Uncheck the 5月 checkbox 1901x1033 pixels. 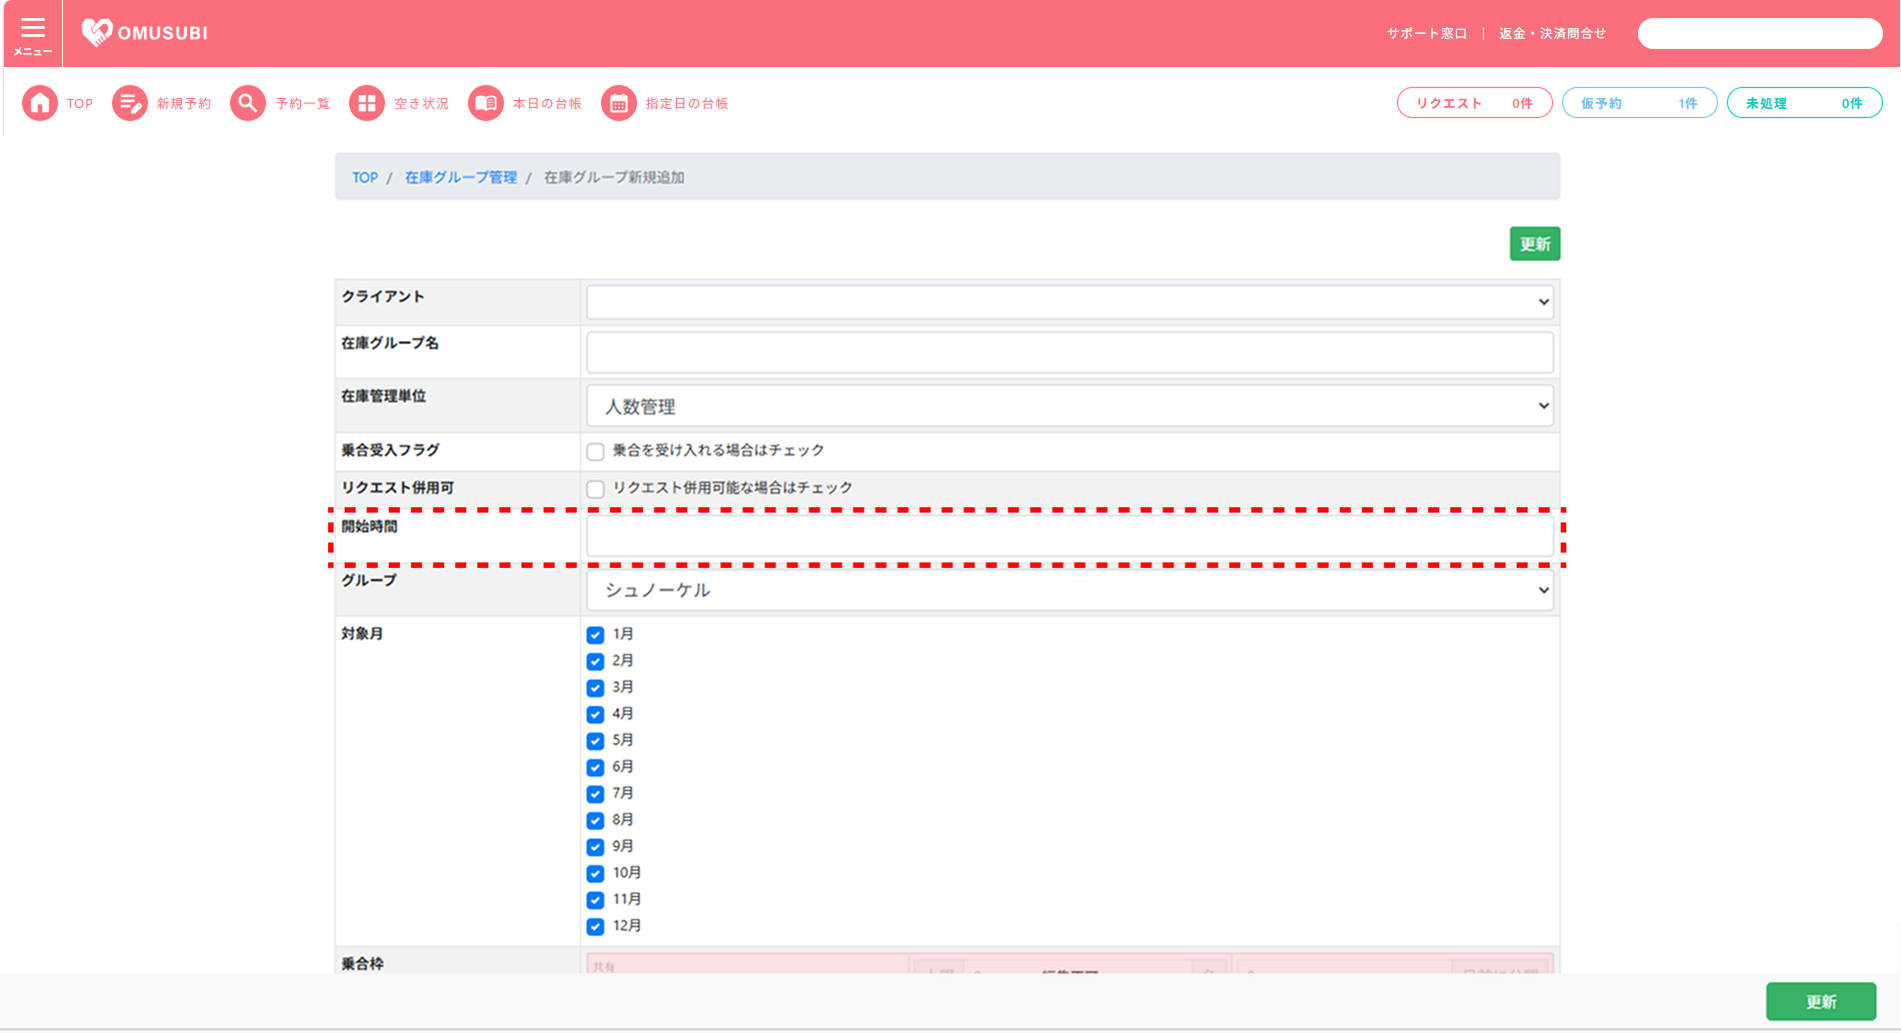point(596,741)
